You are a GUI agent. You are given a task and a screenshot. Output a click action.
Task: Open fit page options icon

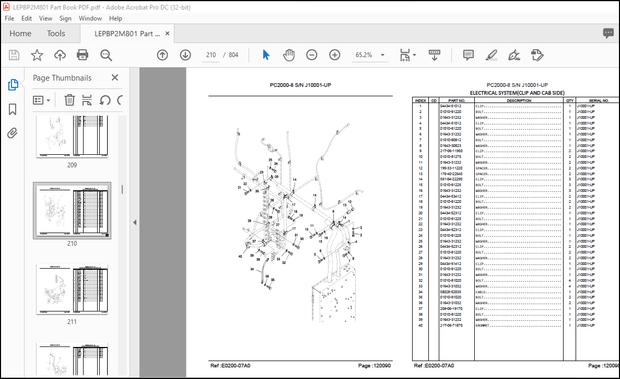tap(405, 55)
